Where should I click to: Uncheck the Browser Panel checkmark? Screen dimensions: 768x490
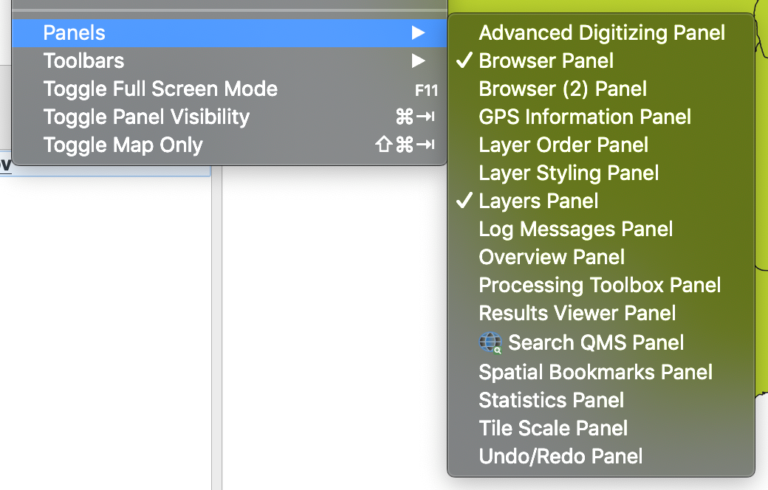pos(464,60)
